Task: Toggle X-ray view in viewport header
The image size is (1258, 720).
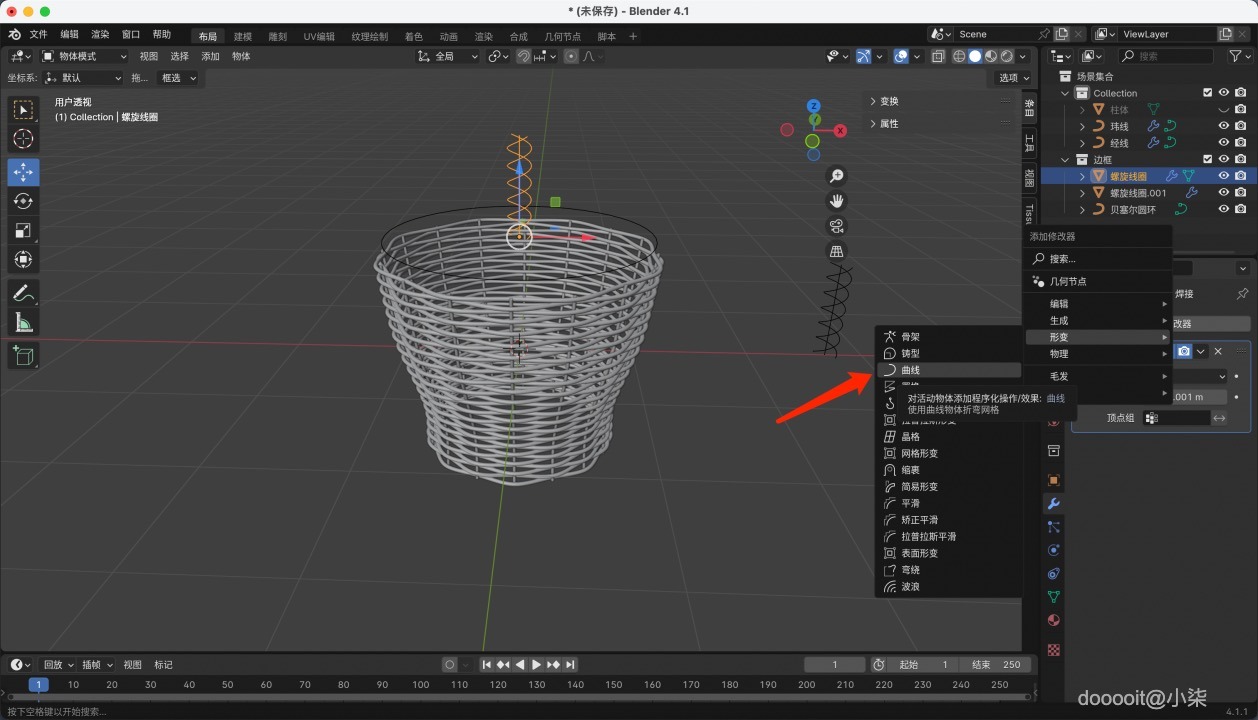Action: 938,57
